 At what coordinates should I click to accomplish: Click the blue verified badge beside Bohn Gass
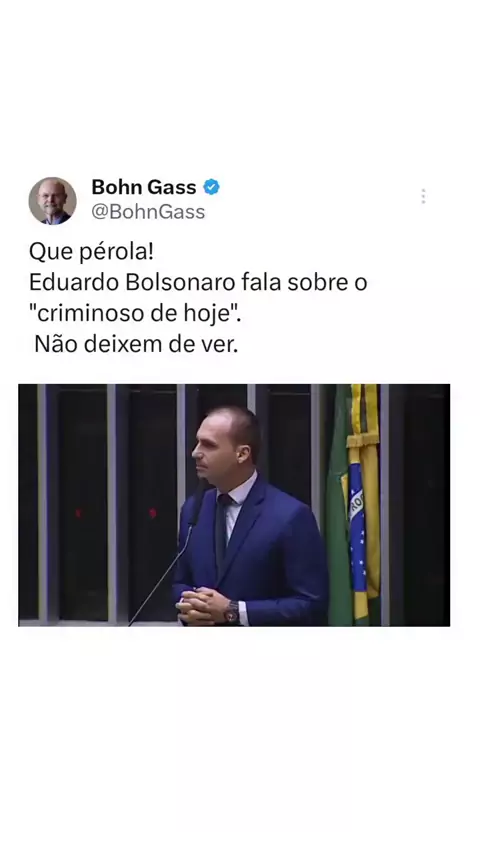(211, 187)
